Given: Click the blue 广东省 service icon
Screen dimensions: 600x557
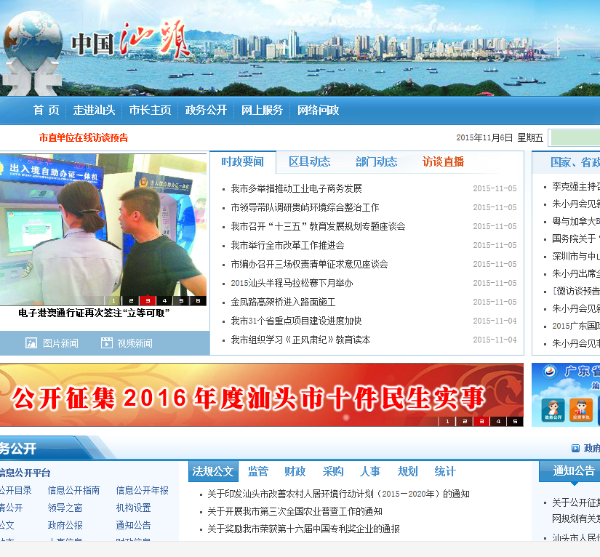Looking at the screenshot, I should (553, 410).
